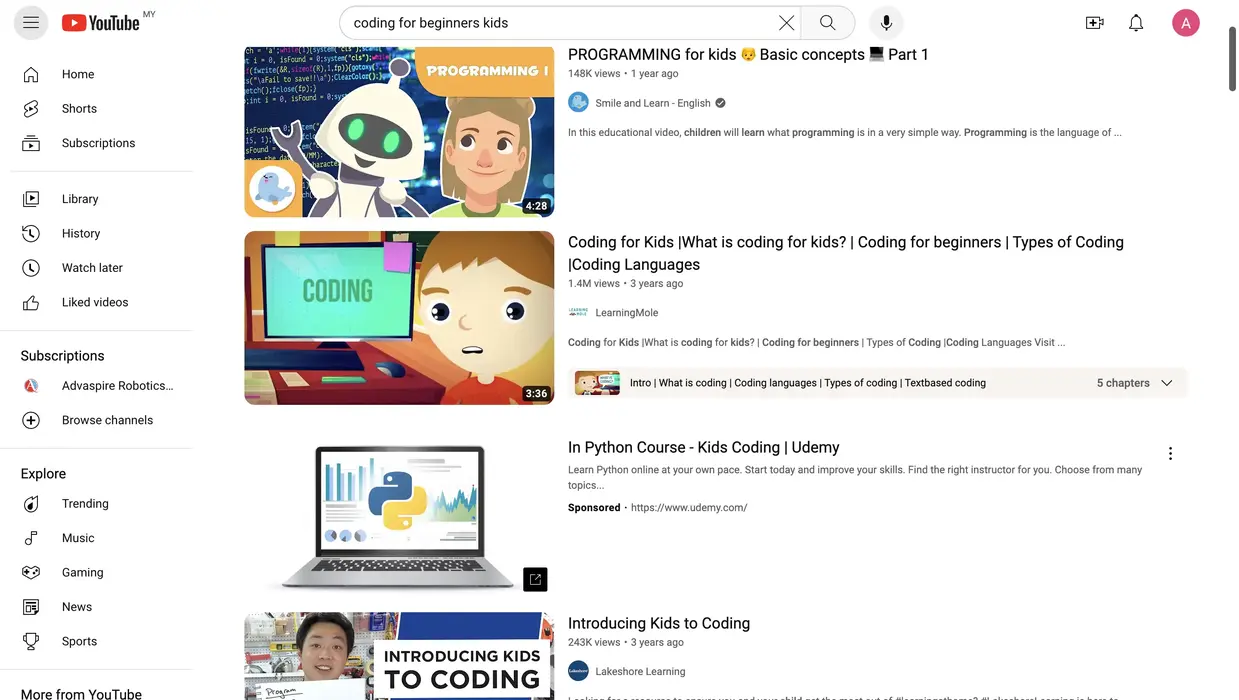The height and width of the screenshot is (700, 1239).
Task: Clear the search box text
Action: coord(787,23)
